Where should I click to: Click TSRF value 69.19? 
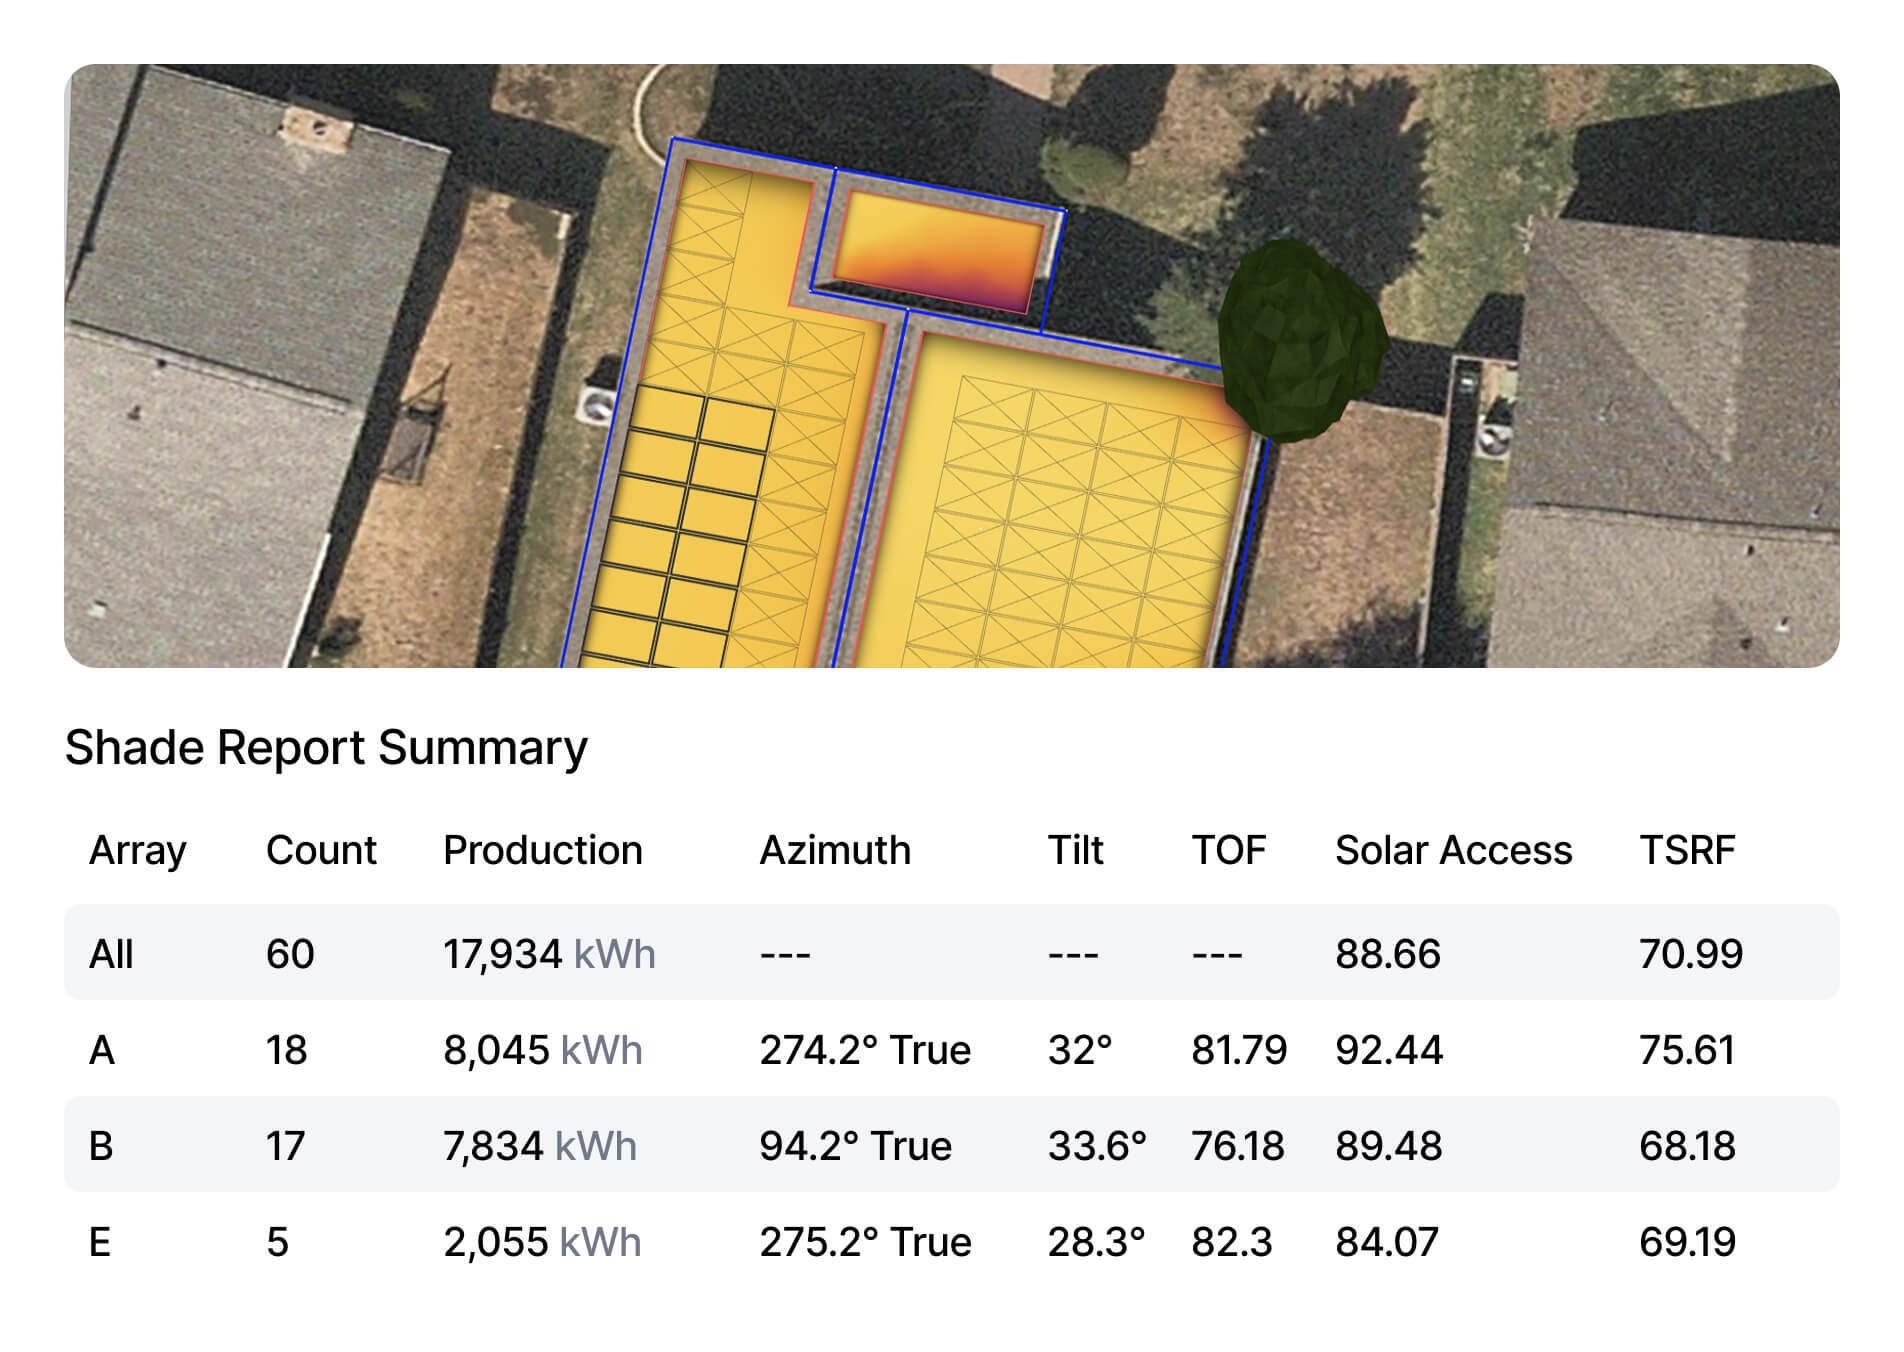(x=1687, y=1242)
